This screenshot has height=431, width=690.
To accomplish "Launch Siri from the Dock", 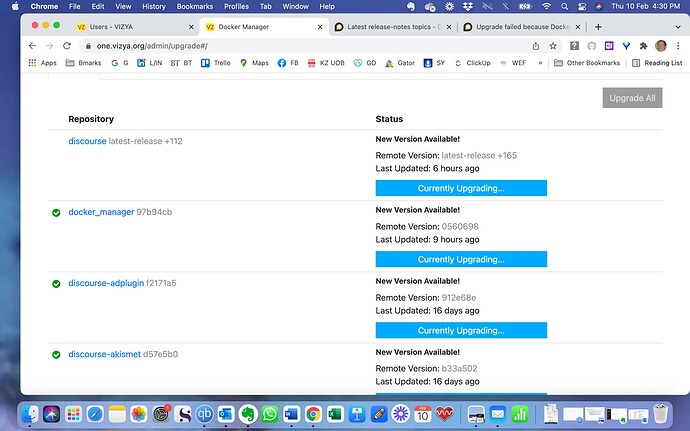I will (51, 414).
